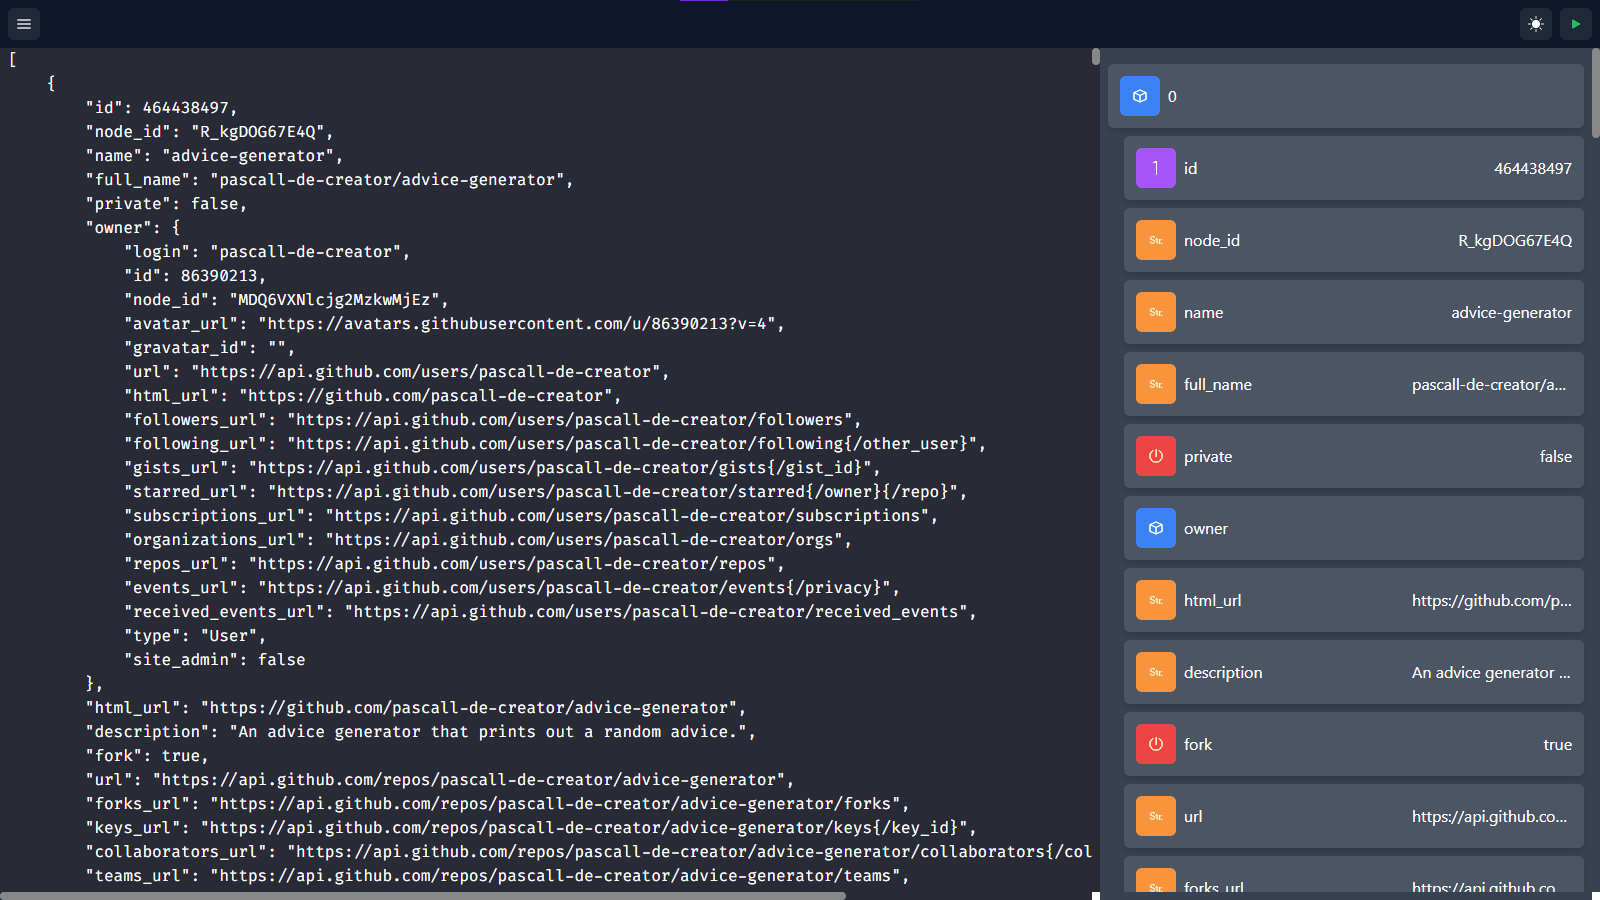Viewport: 1600px width, 900px height.
Task: Click the orange string icon for full_name
Action: (x=1156, y=384)
